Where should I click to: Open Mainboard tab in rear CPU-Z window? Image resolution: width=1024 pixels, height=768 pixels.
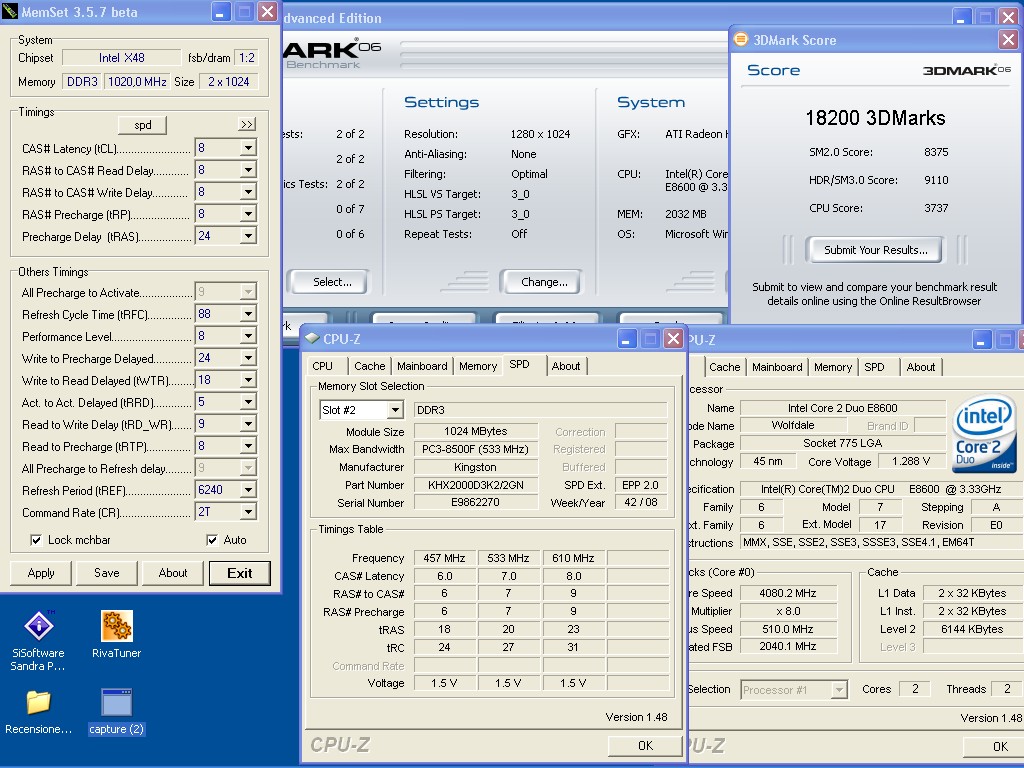pyautogui.click(x=777, y=367)
